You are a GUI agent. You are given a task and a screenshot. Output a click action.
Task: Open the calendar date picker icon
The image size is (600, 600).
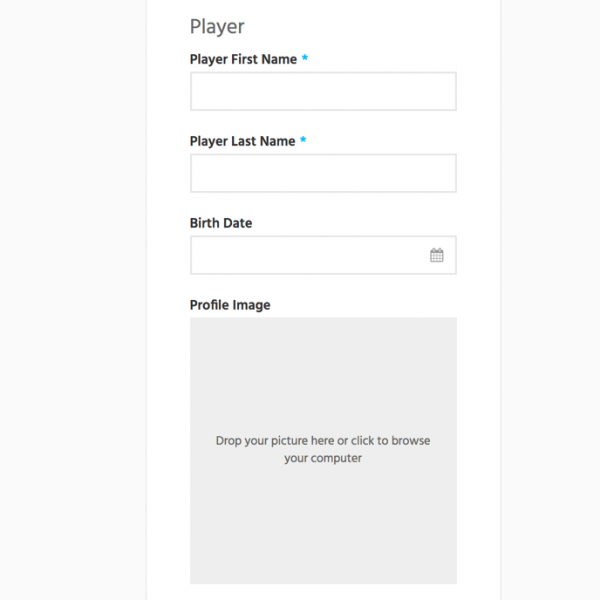coord(437,255)
